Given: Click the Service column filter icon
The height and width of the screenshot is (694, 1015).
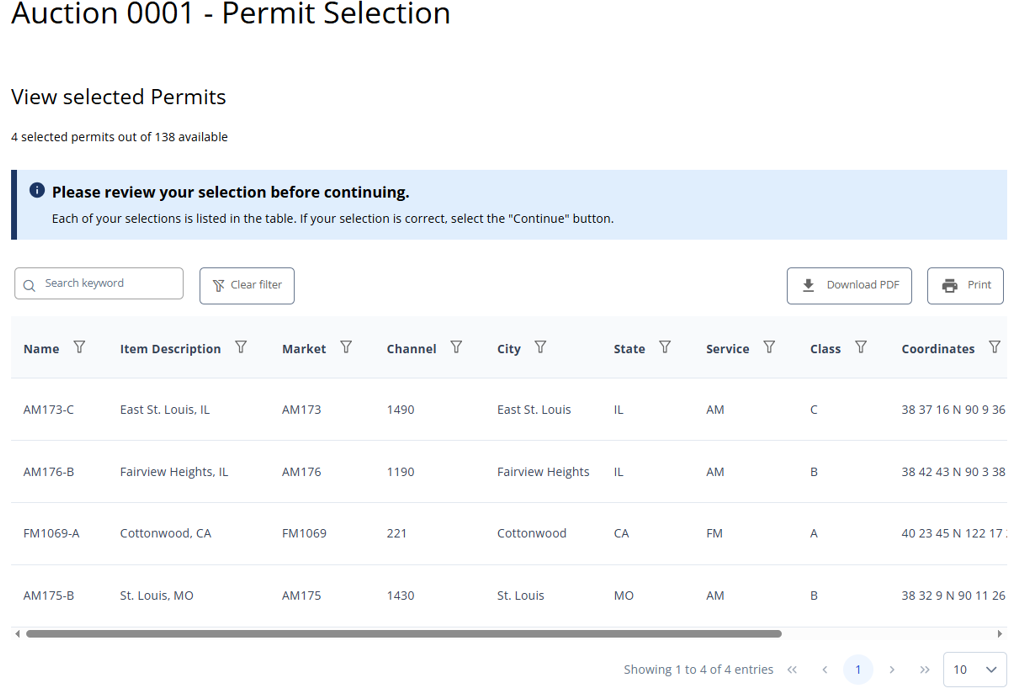Looking at the screenshot, I should [769, 348].
